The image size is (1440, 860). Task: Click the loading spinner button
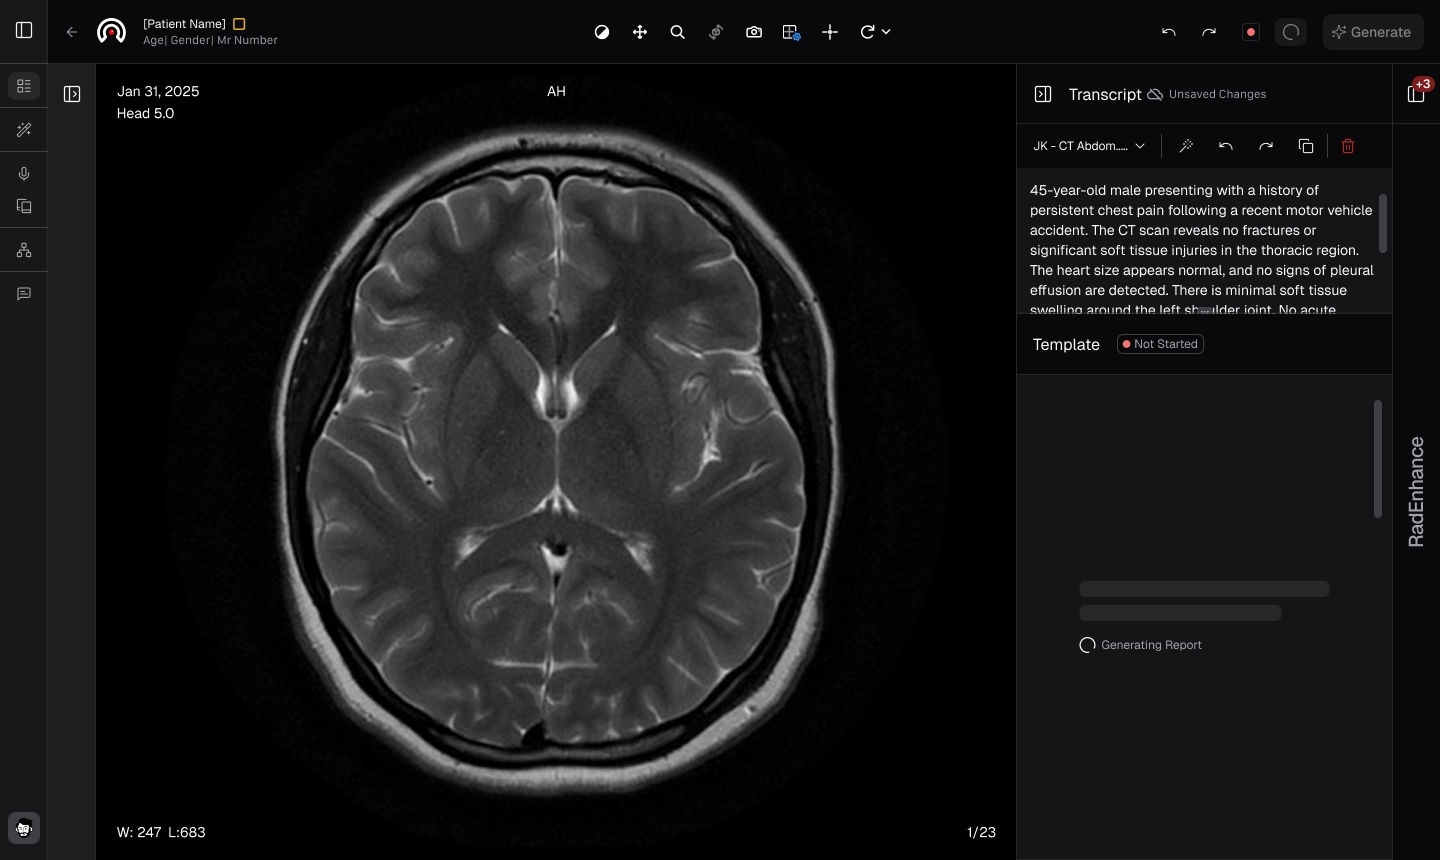[x=1291, y=32]
